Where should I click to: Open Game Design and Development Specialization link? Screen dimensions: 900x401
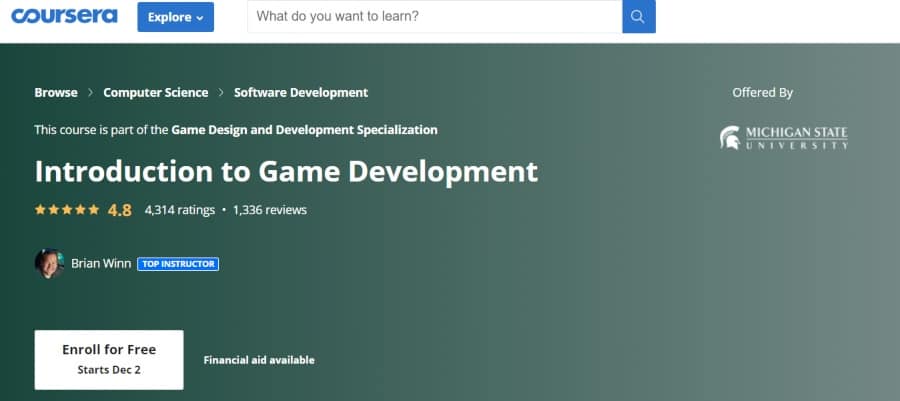(304, 130)
